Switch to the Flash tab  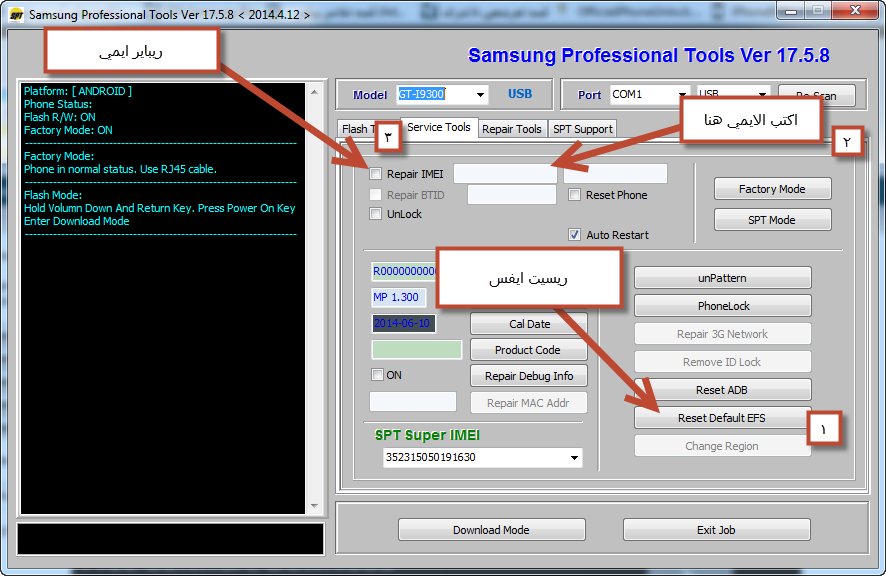click(356, 129)
